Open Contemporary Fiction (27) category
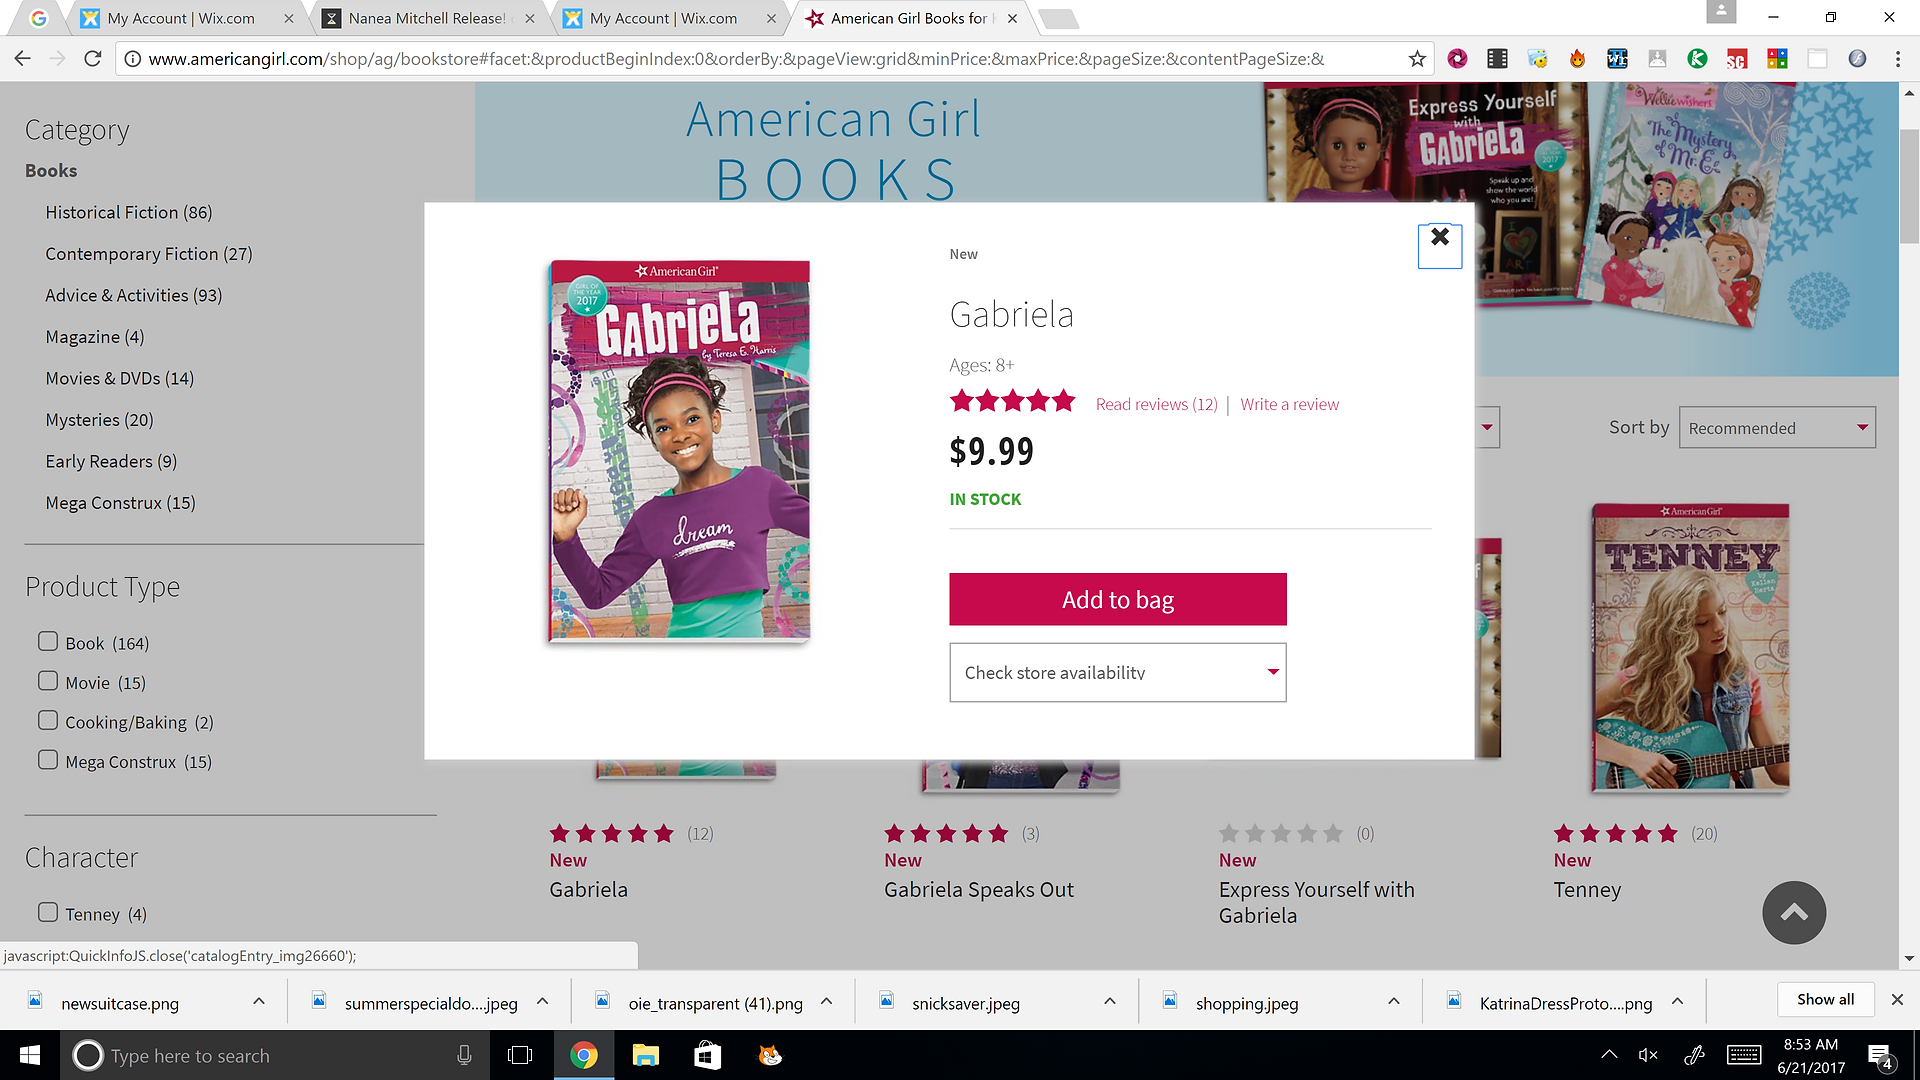1920x1080 pixels. coord(149,254)
